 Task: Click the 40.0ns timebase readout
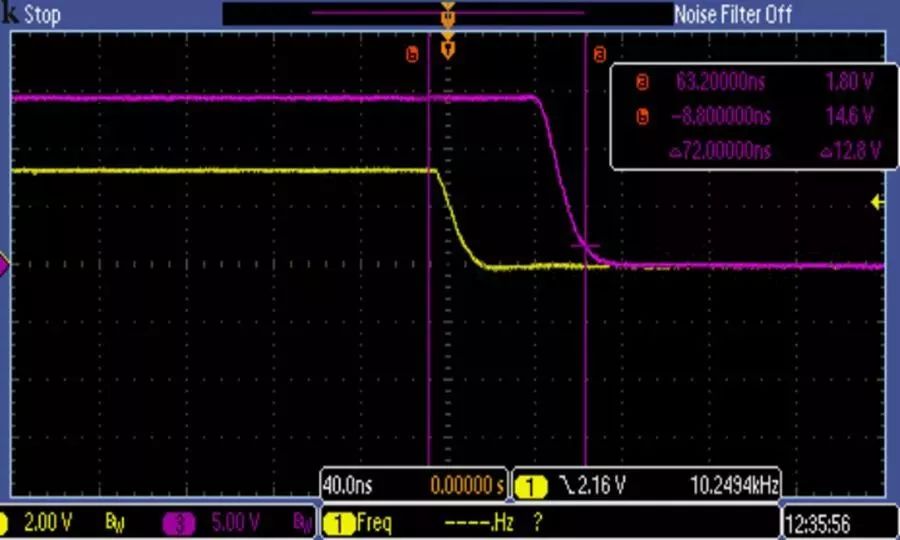pos(347,486)
